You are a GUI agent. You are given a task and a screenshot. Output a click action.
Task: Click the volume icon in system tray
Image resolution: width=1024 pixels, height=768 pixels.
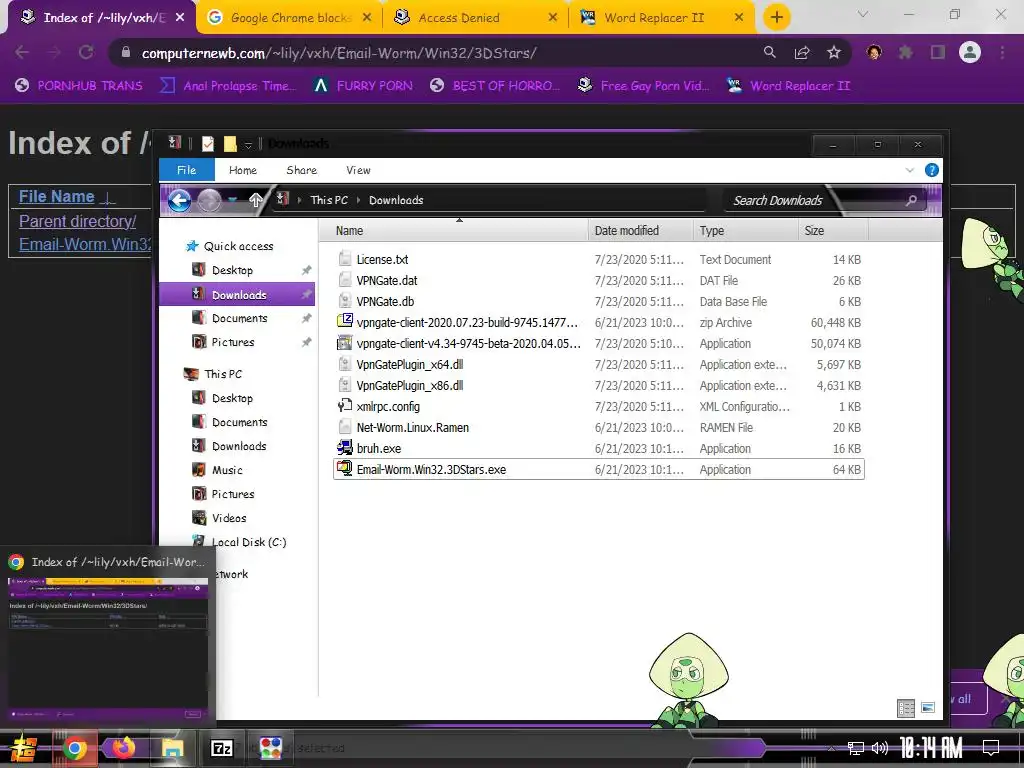click(880, 748)
